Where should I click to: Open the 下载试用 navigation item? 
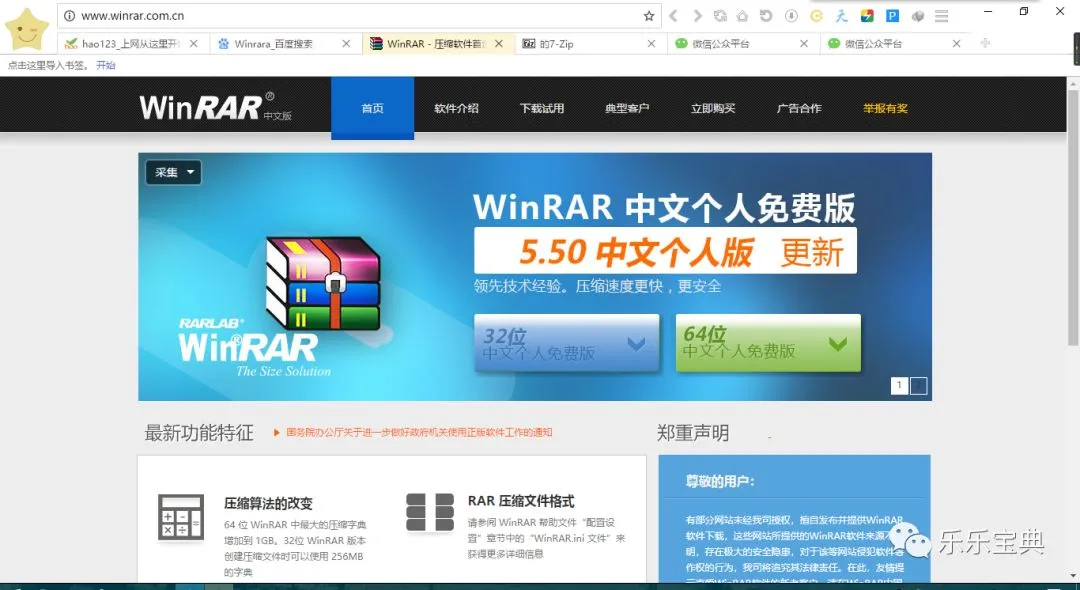point(542,108)
